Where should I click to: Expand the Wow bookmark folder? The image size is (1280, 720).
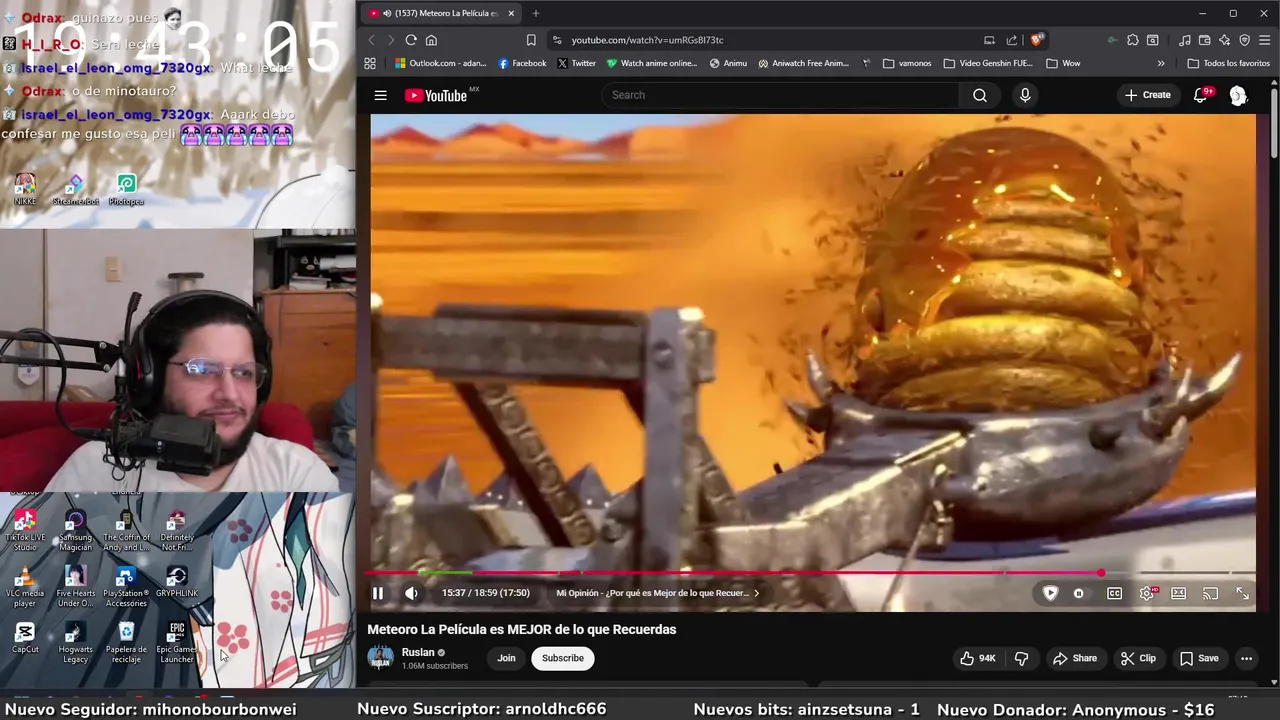1063,63
